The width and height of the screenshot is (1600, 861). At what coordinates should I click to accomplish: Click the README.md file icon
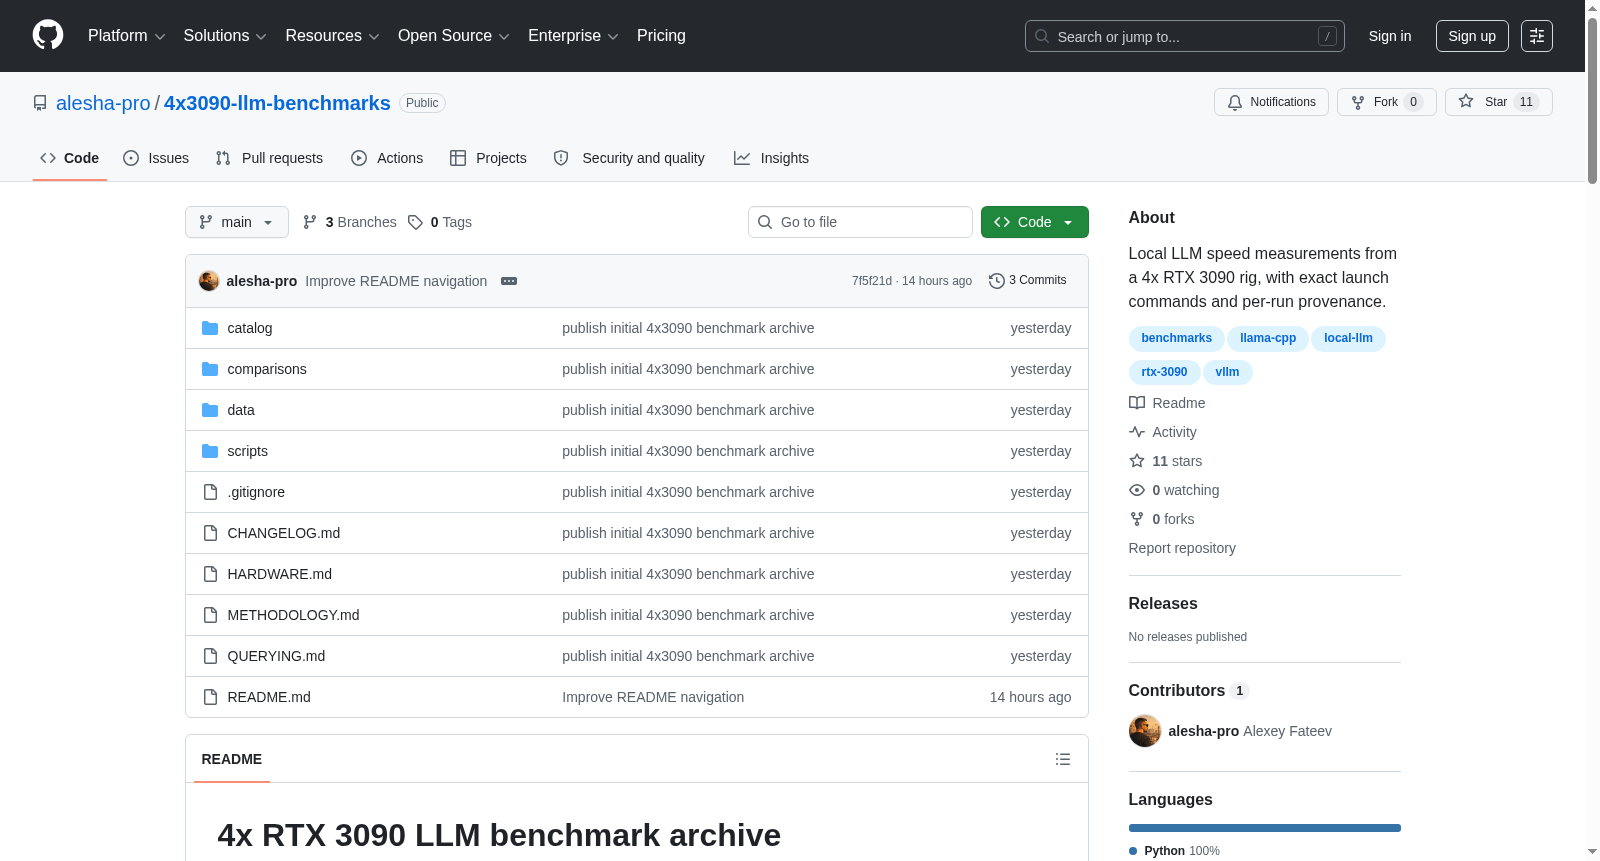click(x=210, y=697)
